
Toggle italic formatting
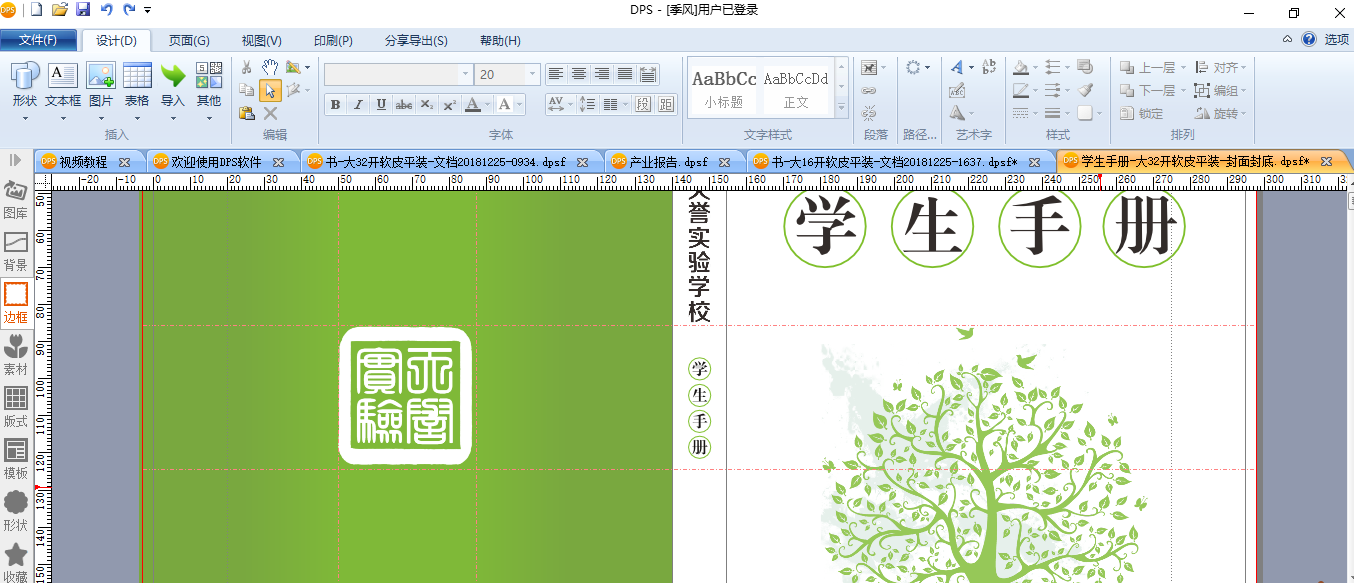tap(358, 104)
